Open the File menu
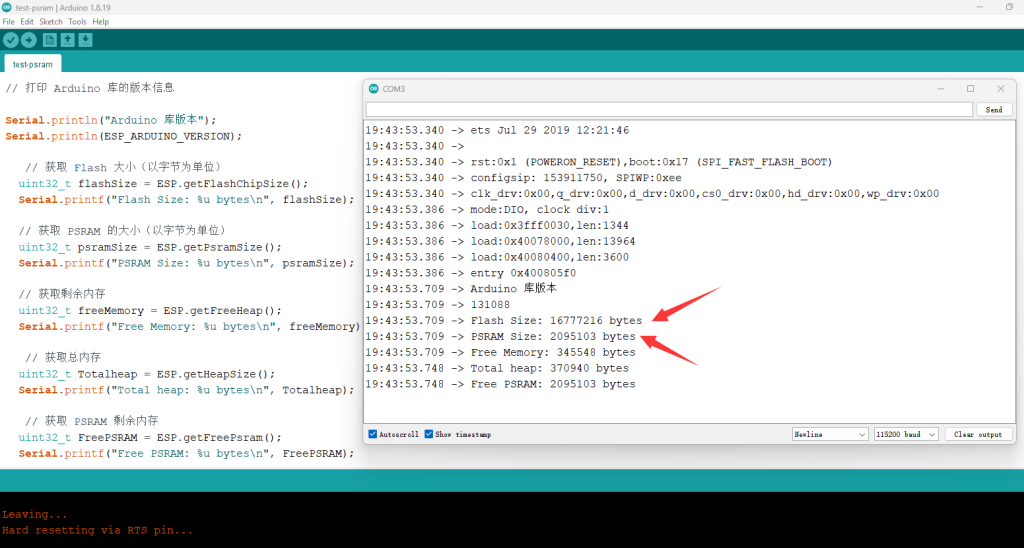The width and height of the screenshot is (1024, 548). click(x=8, y=21)
